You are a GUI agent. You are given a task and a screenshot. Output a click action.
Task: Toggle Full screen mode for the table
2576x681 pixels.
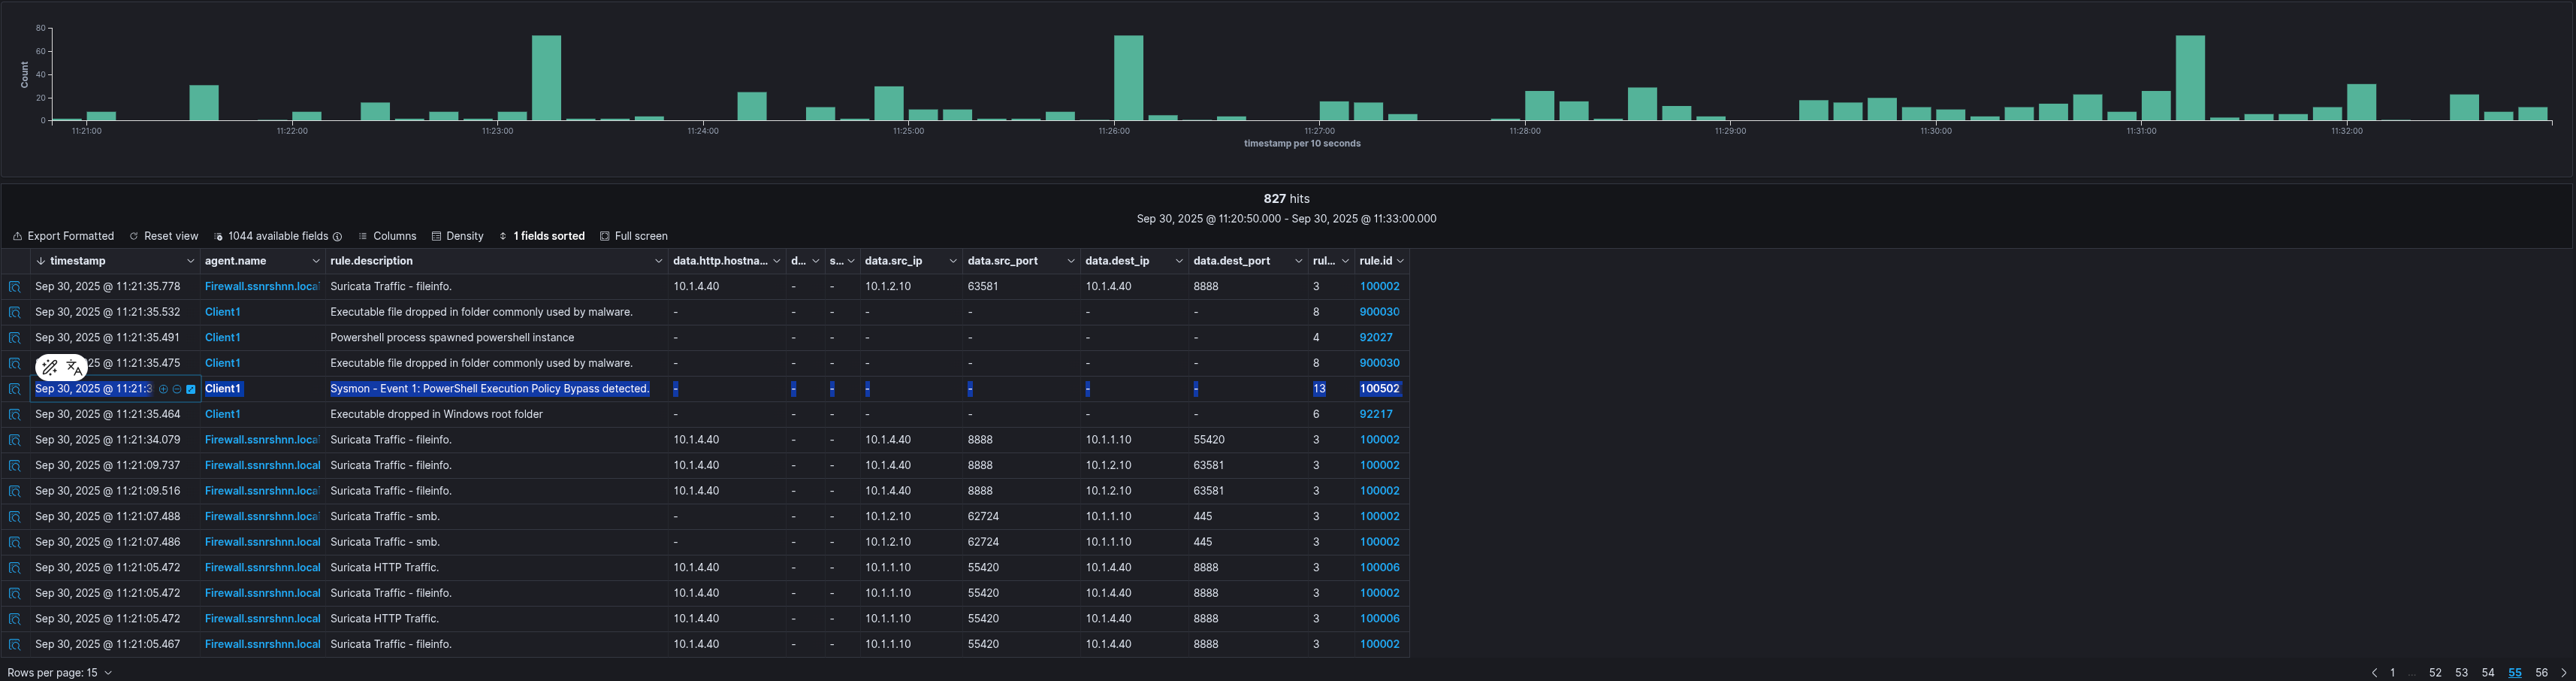tap(633, 237)
